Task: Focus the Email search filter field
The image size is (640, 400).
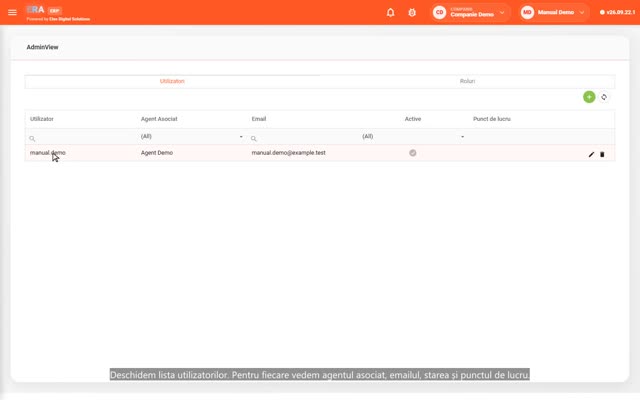Action: (x=304, y=138)
